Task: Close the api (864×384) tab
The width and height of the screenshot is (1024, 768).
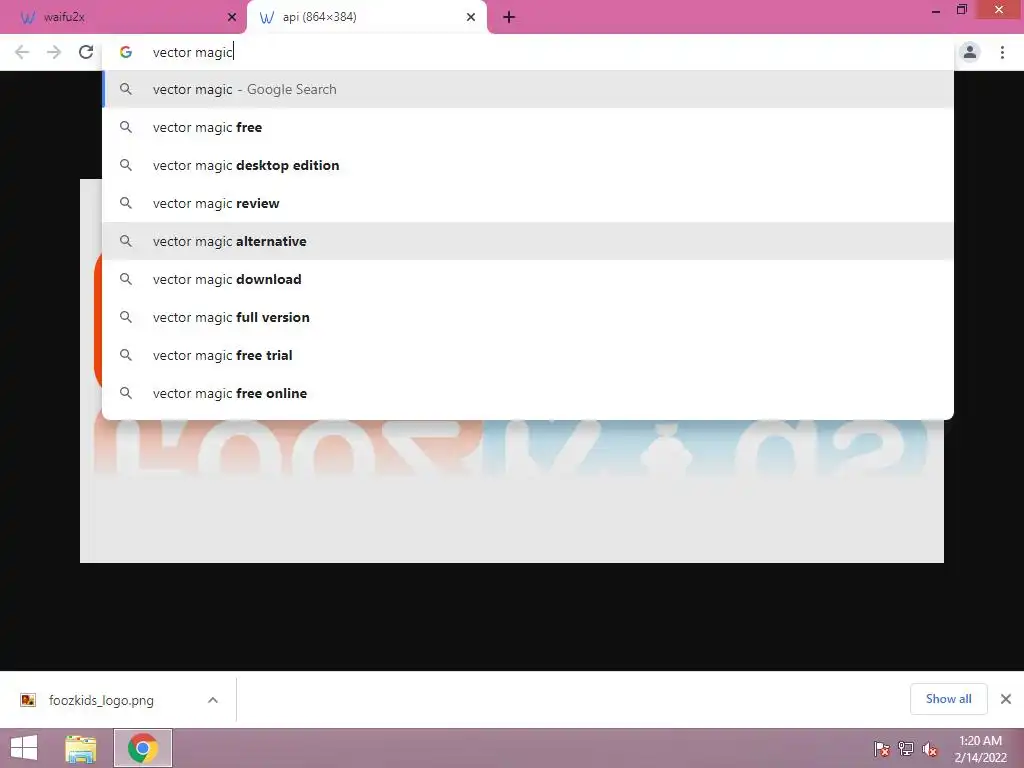Action: click(x=471, y=17)
